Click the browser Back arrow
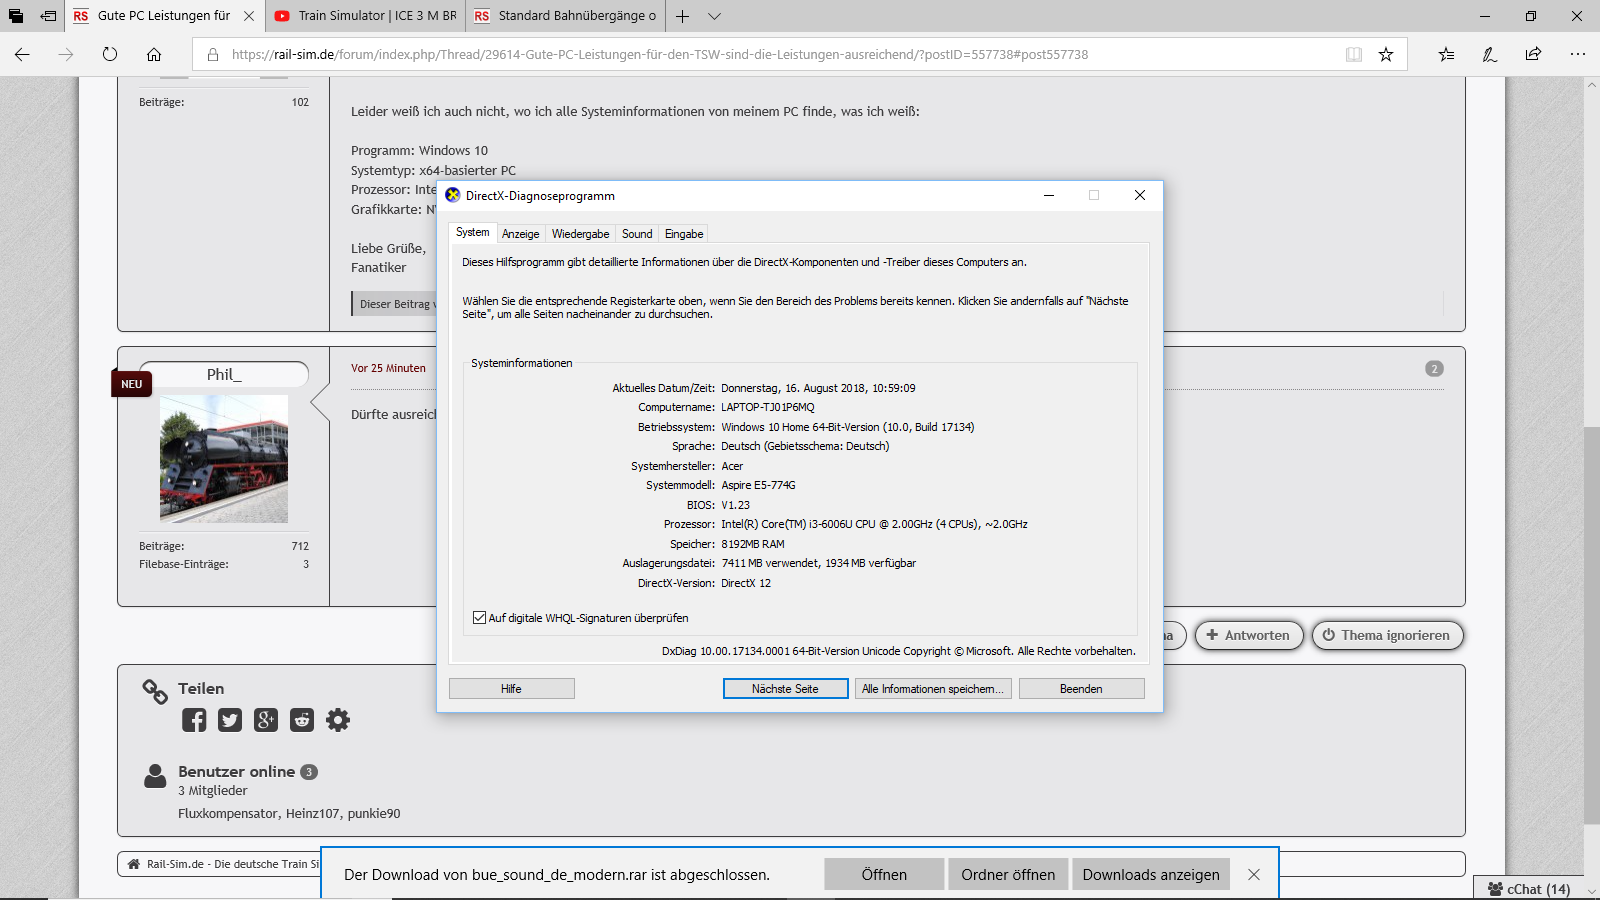This screenshot has height=900, width=1600. [22, 54]
